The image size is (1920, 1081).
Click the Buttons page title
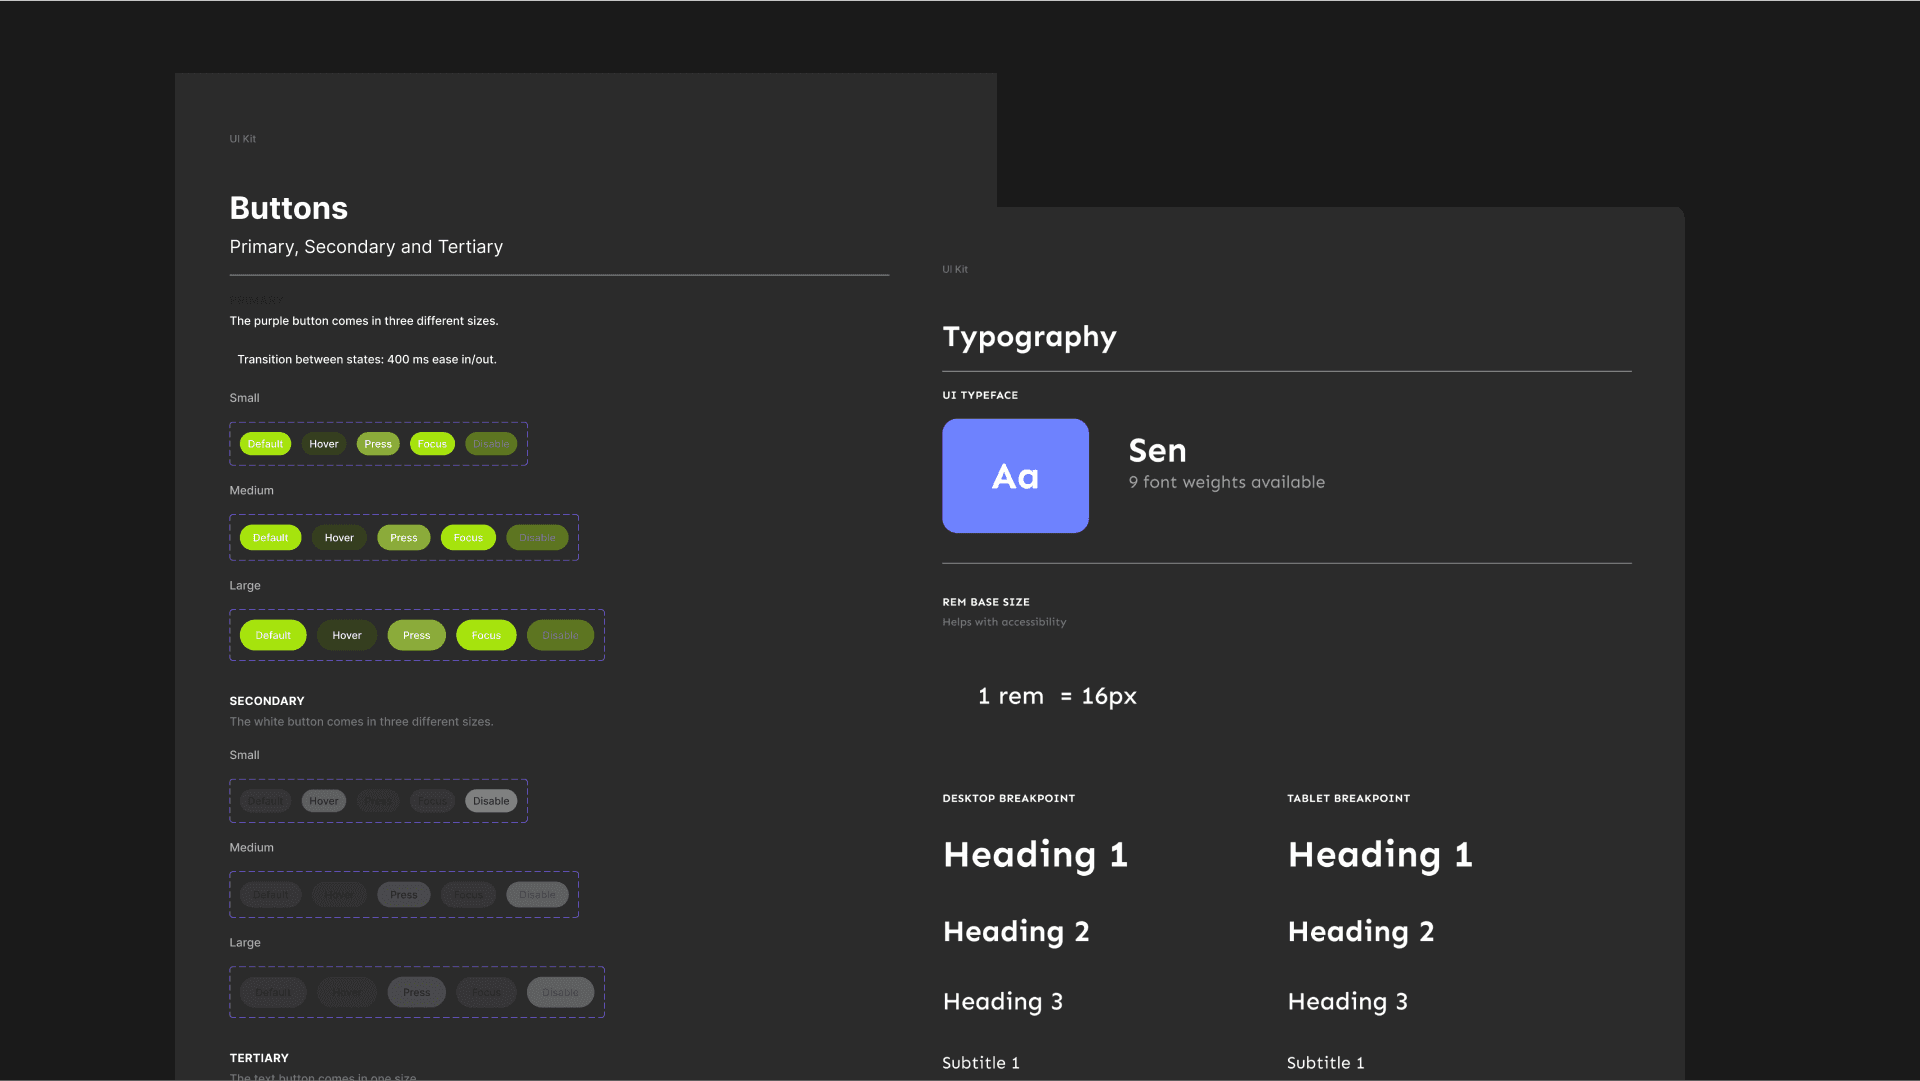coord(289,208)
